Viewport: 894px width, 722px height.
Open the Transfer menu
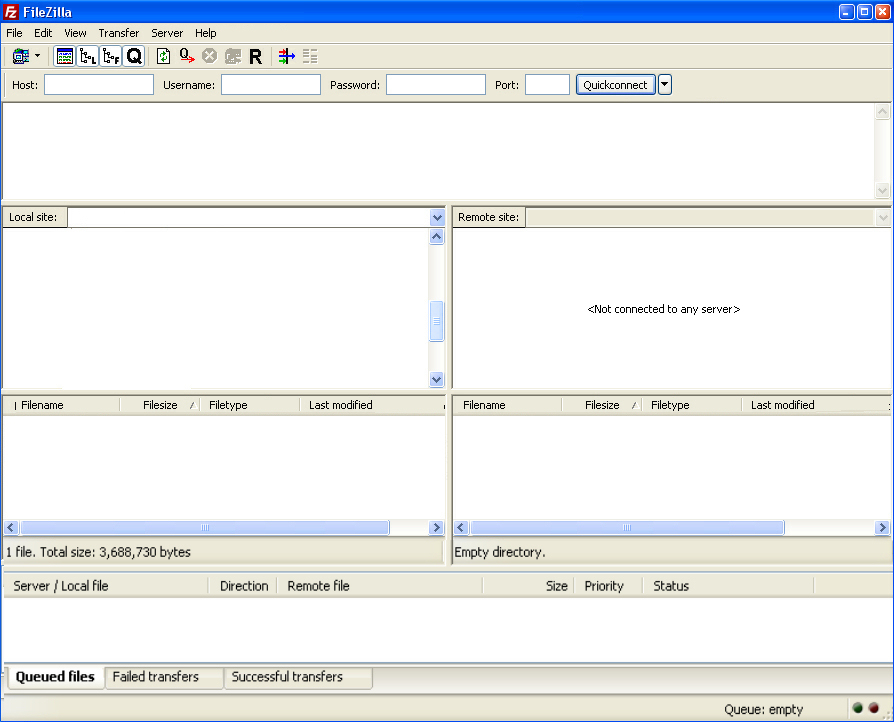click(x=119, y=33)
